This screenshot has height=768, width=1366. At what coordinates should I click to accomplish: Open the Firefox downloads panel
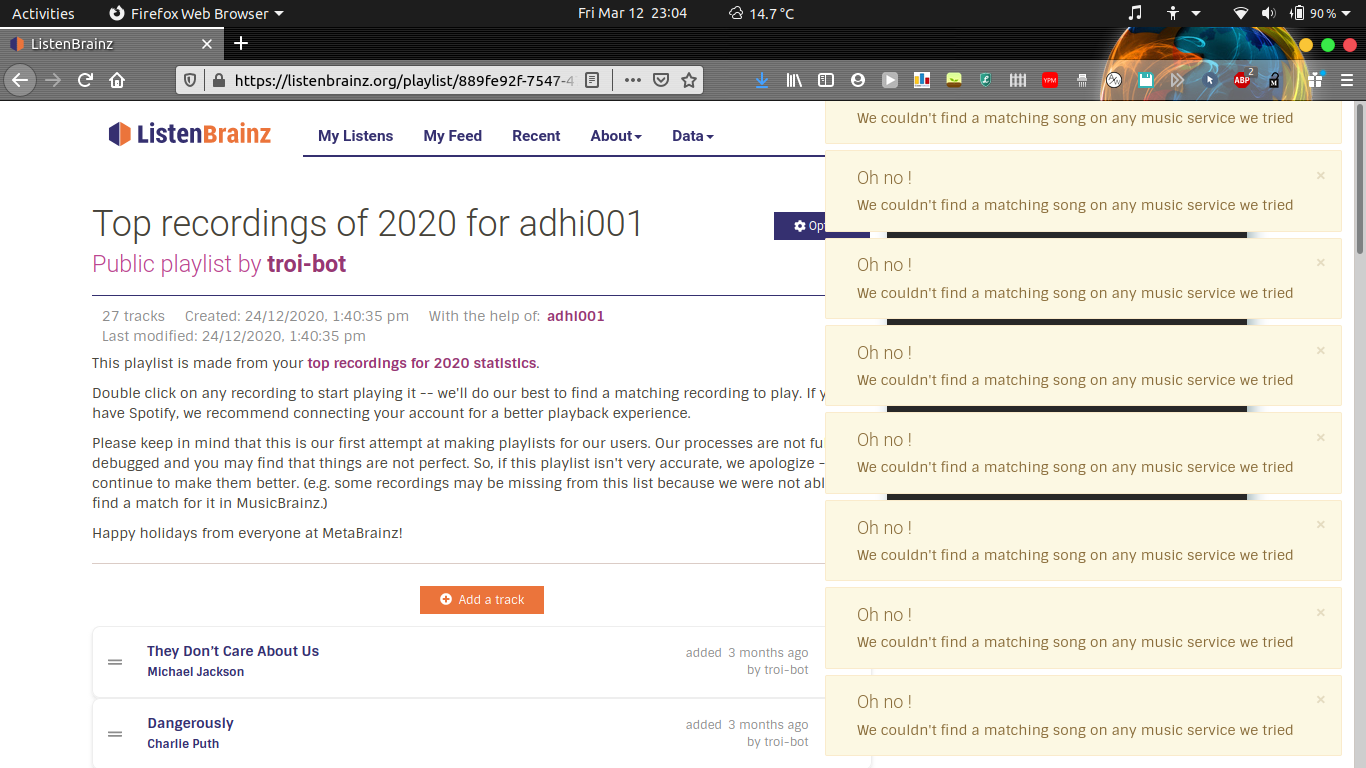tap(762, 80)
